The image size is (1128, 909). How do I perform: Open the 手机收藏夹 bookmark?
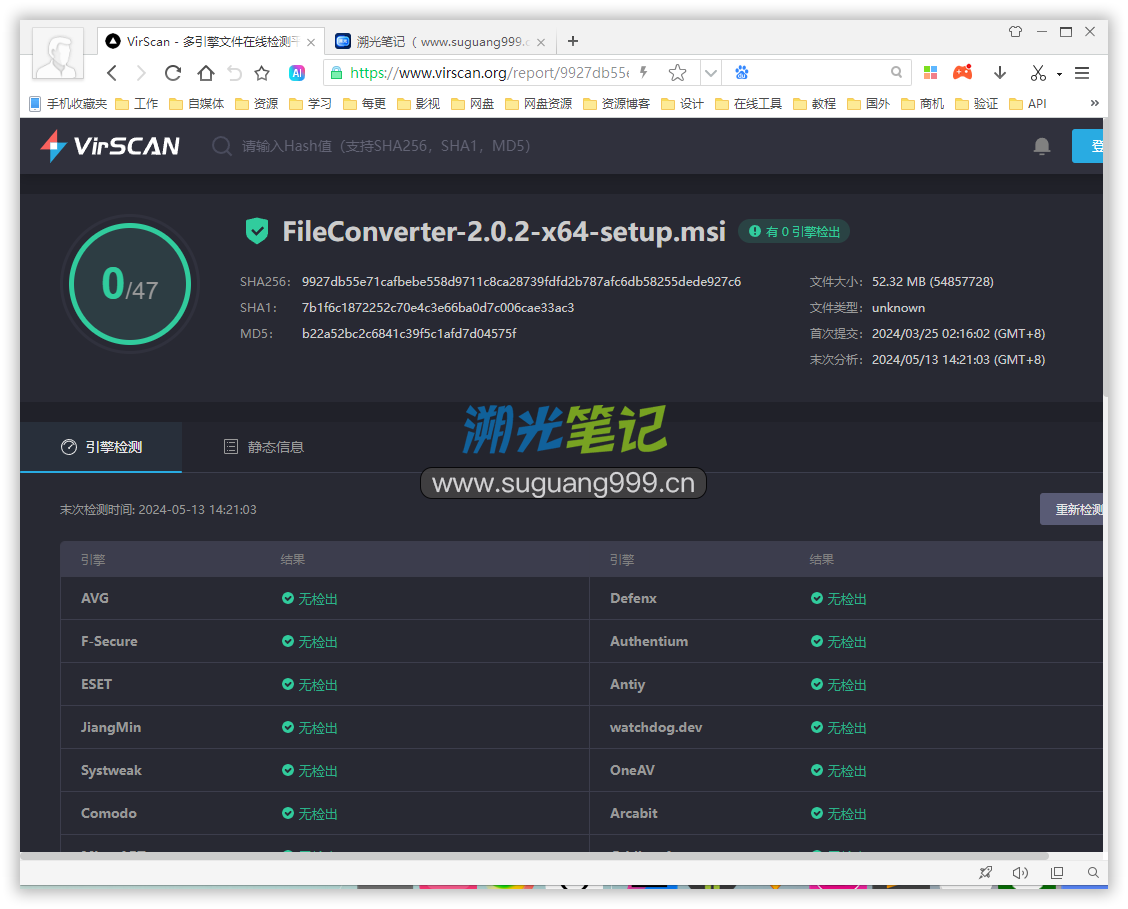point(68,104)
